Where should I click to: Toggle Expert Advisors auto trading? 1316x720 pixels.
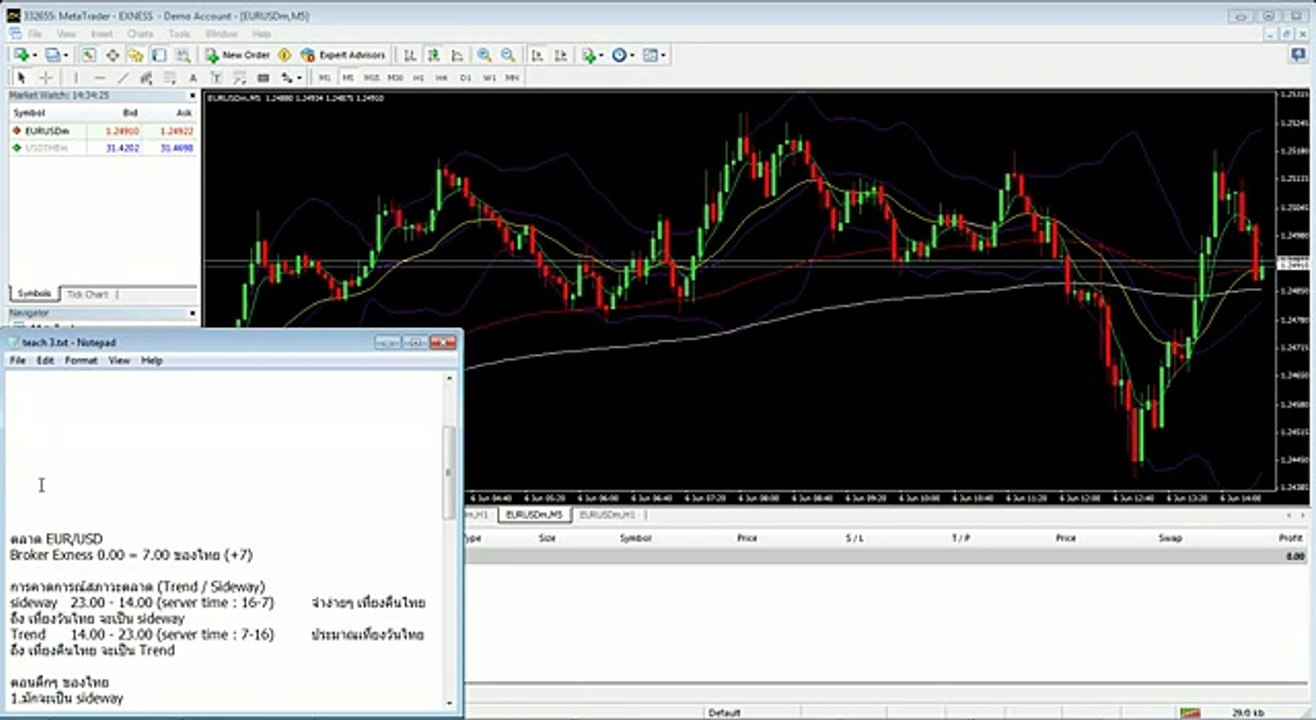click(x=343, y=55)
